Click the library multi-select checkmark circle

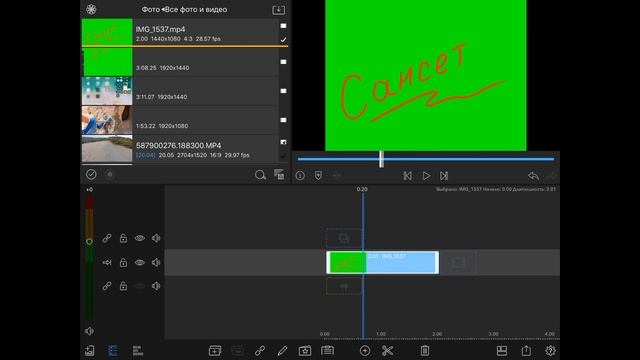pyautogui.click(x=91, y=174)
